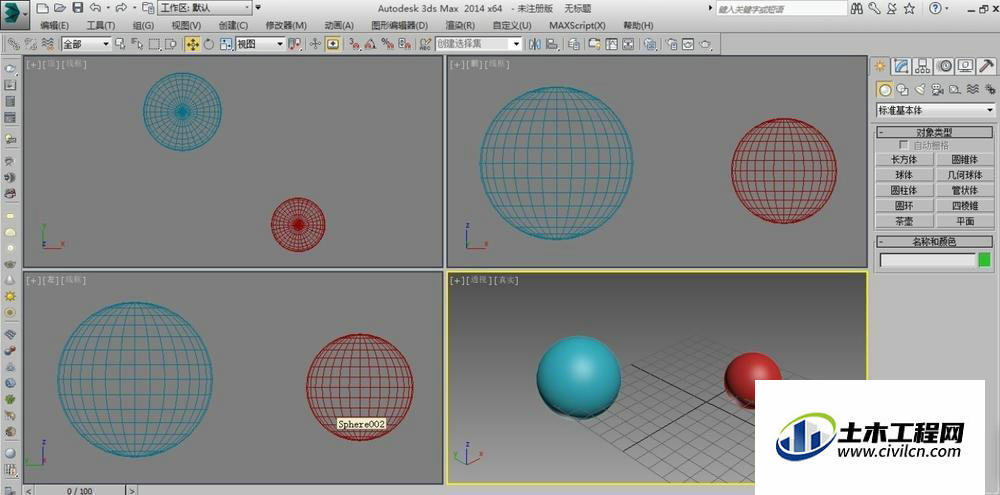Click the Open File folder icon
This screenshot has height=495, width=1000.
[x=60, y=8]
